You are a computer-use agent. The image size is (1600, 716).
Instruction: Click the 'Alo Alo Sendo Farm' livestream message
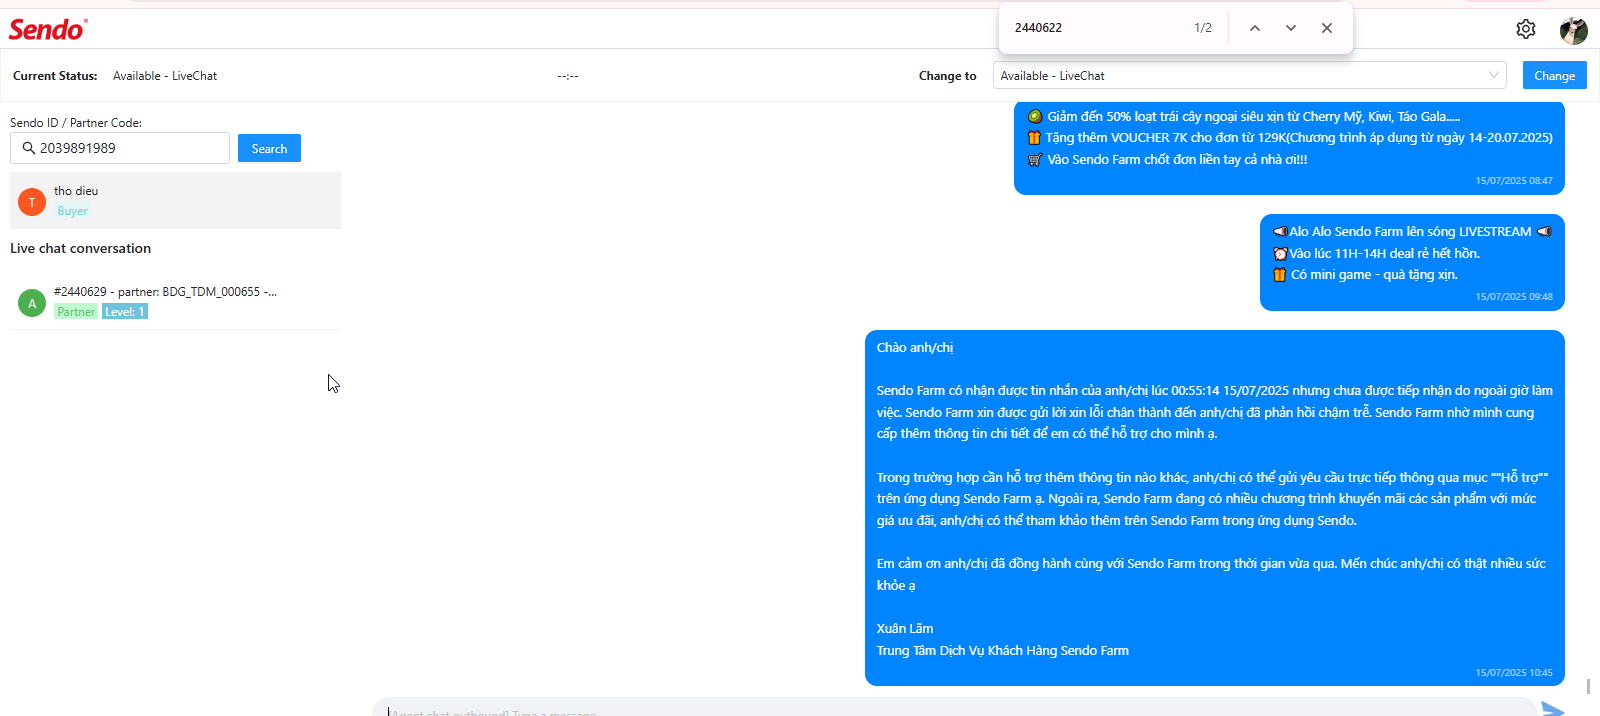click(1412, 262)
